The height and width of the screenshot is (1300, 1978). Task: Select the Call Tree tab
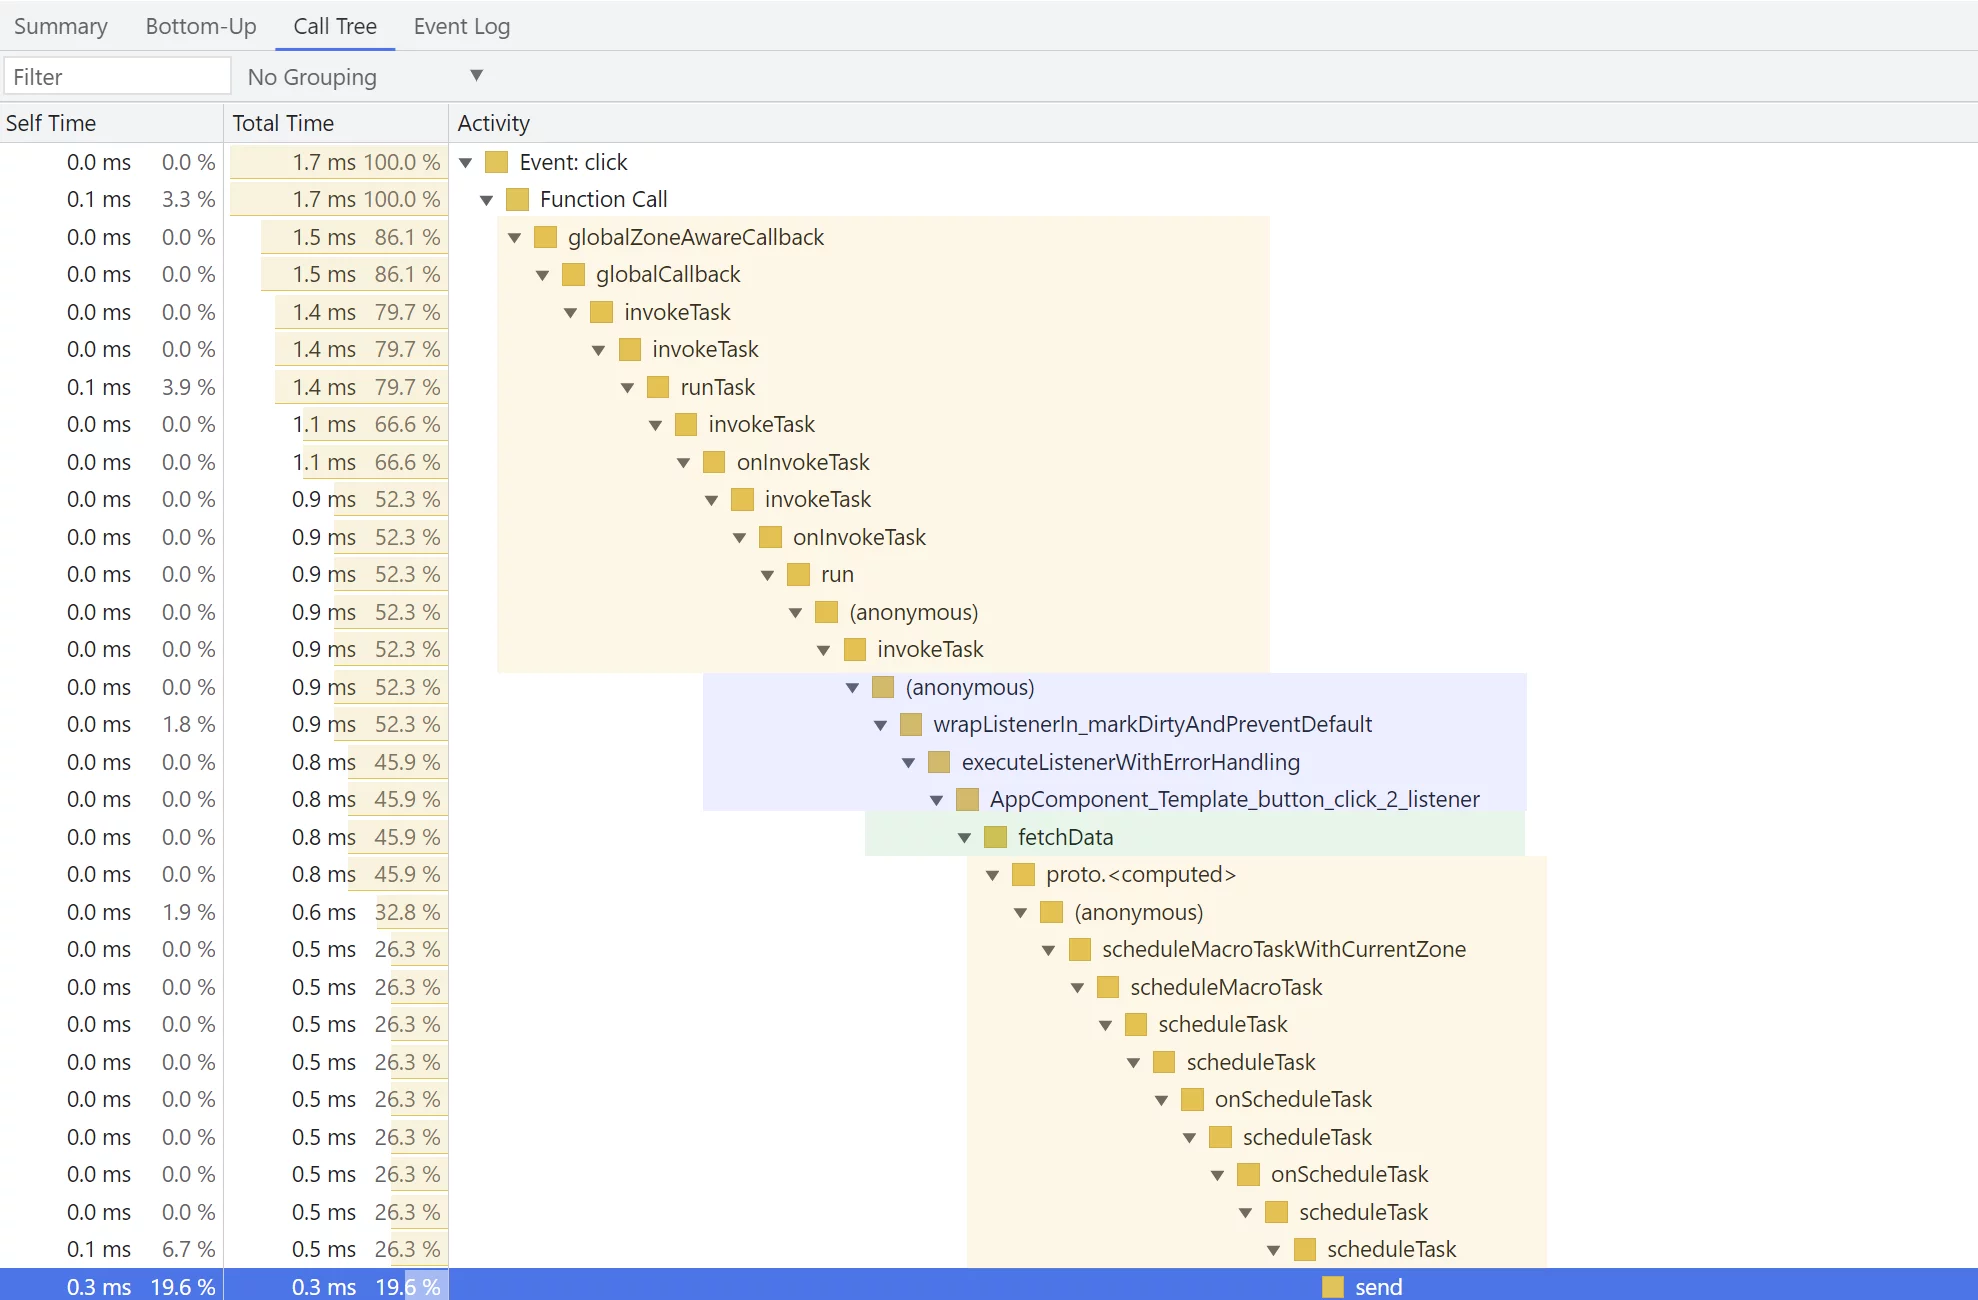pos(335,26)
